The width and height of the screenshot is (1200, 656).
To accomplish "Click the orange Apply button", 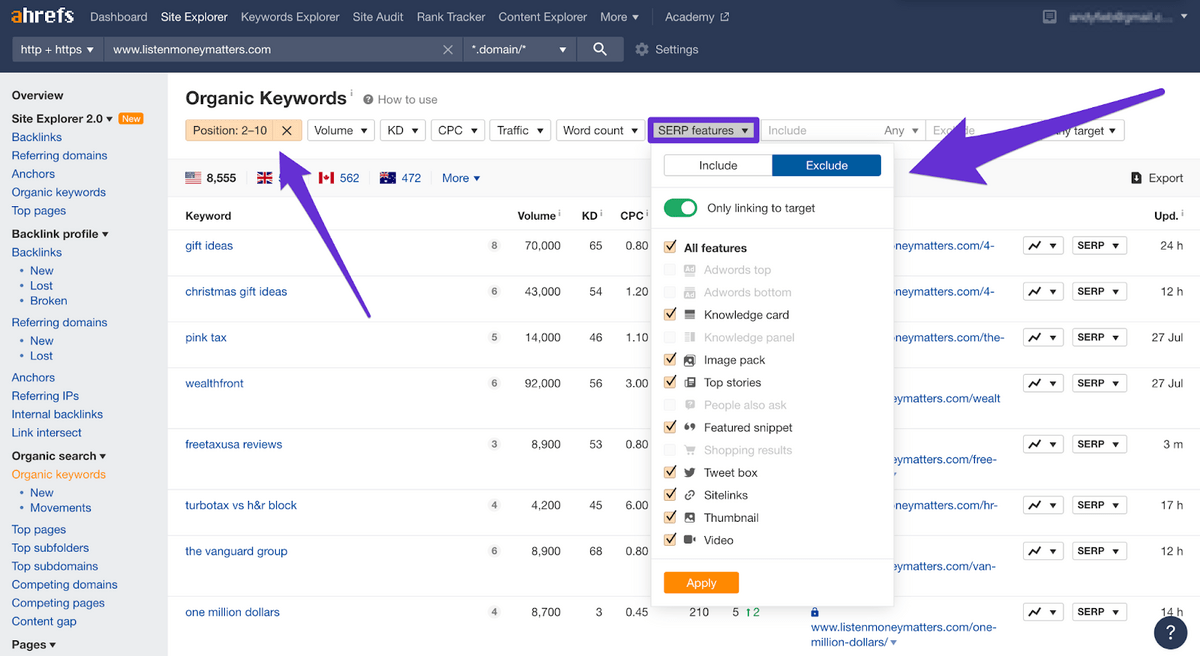I will [701, 583].
